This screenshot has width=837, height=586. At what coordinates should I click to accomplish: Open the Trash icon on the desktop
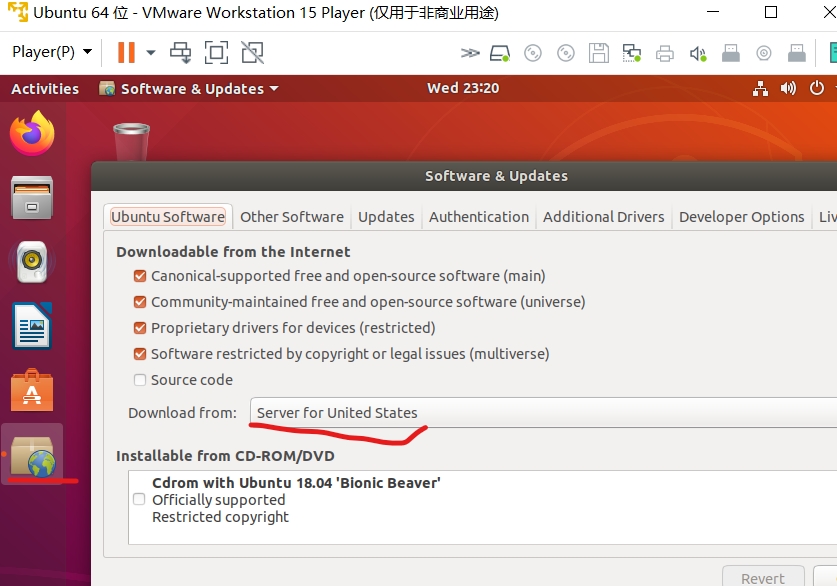click(131, 141)
